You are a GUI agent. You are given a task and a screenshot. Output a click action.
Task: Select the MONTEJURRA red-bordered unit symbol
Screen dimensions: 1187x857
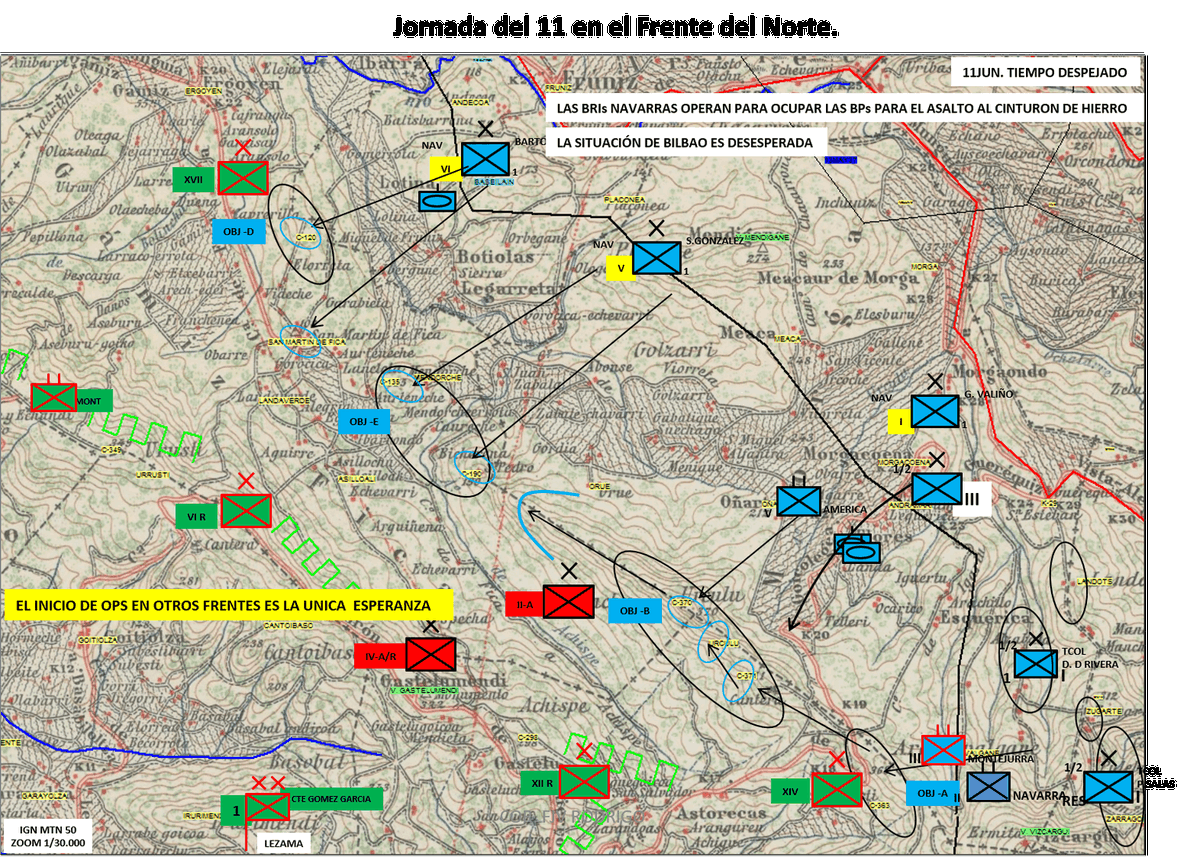coord(943,749)
